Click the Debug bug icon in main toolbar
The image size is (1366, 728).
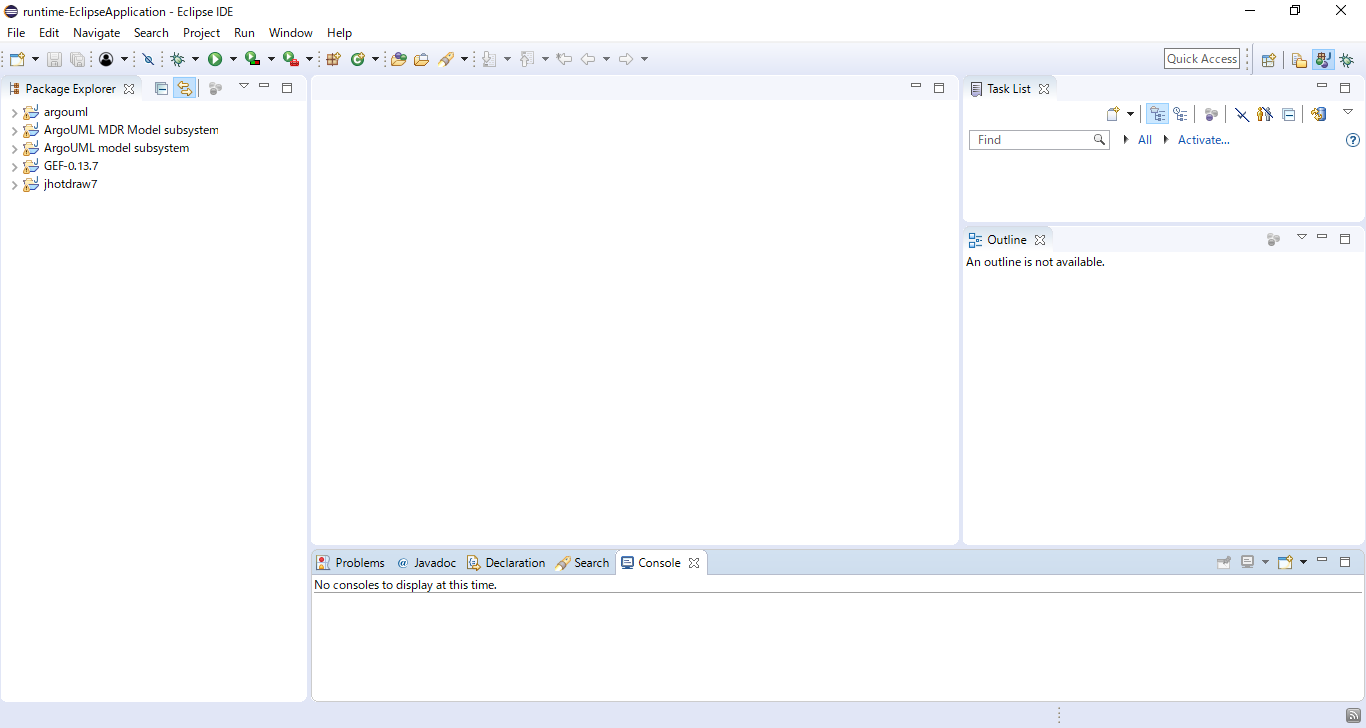[178, 59]
